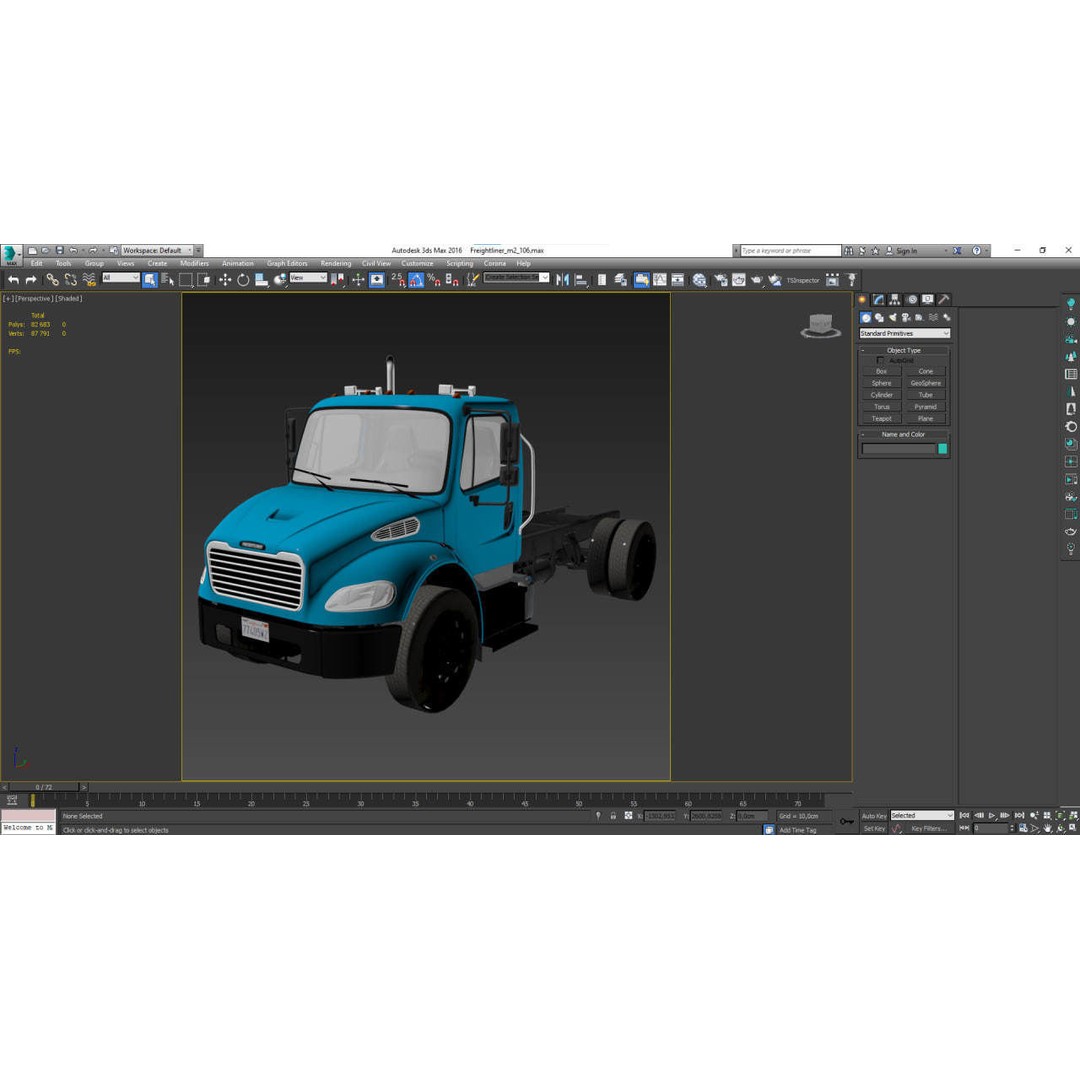Enable the AutoGrid checkbox
The height and width of the screenshot is (1080, 1080).
coord(880,360)
